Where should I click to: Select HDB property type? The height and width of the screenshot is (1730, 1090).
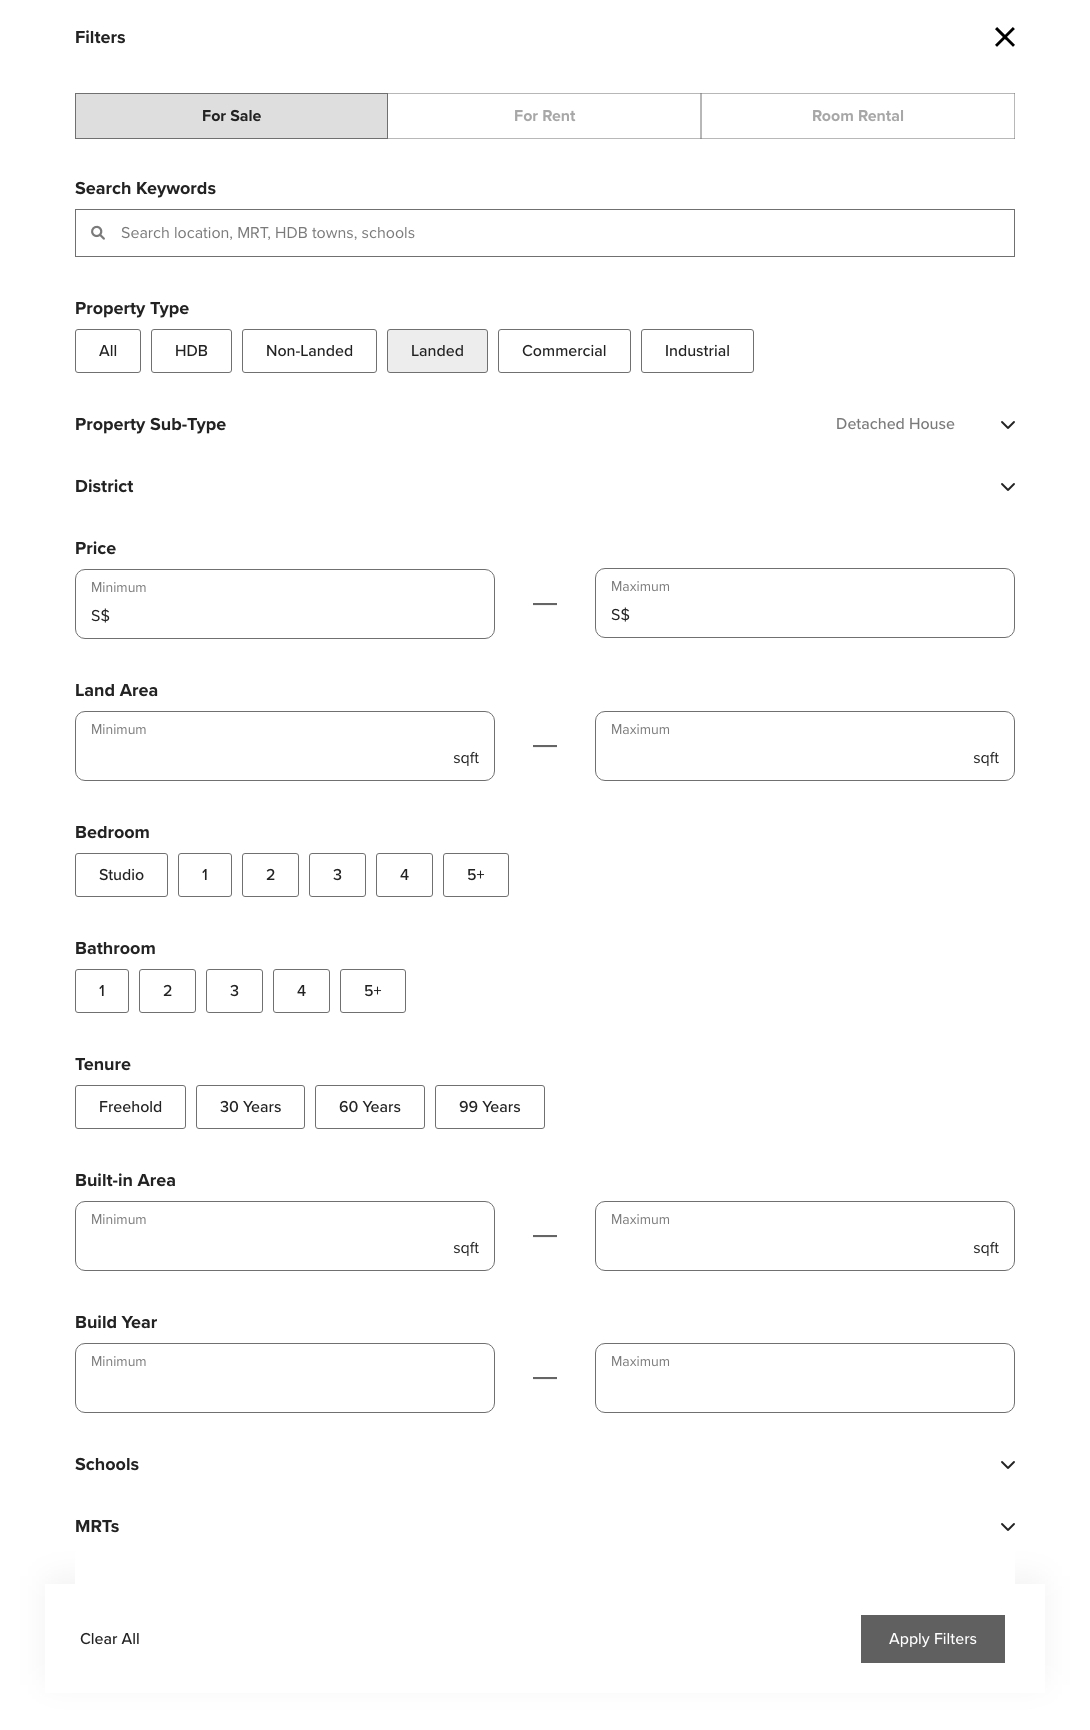coord(191,351)
